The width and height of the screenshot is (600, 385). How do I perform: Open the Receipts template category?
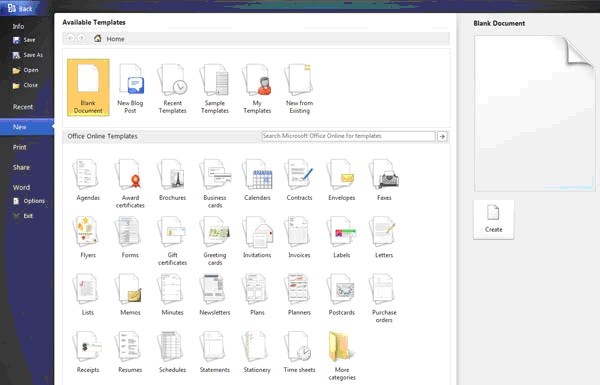click(x=88, y=352)
